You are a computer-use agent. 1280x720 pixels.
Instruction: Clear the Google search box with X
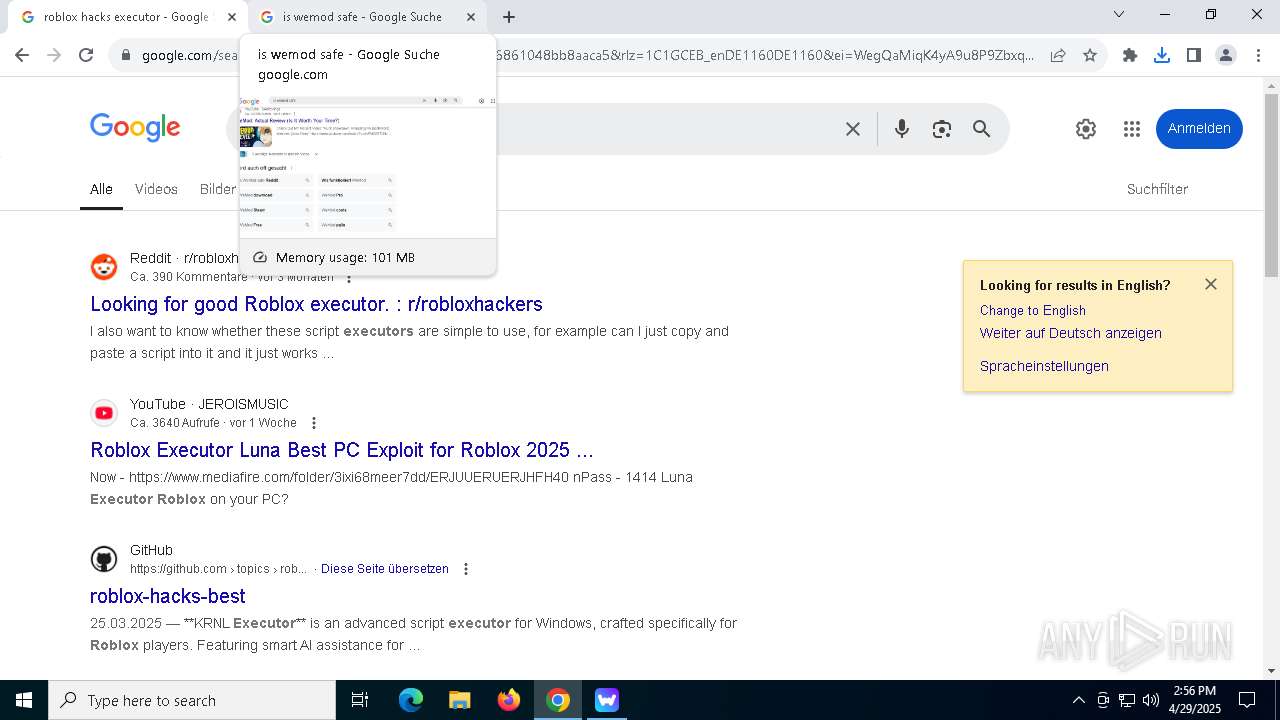pos(853,129)
